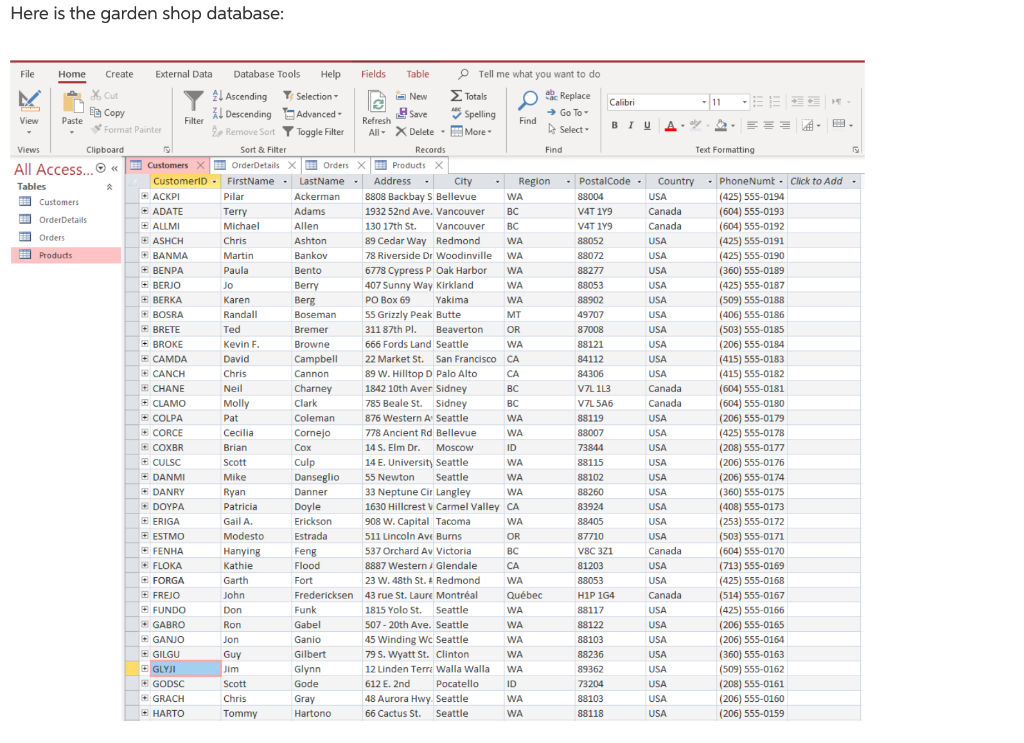The image size is (1024, 743).
Task: Open the Advanced filter dropdown
Action: point(312,114)
